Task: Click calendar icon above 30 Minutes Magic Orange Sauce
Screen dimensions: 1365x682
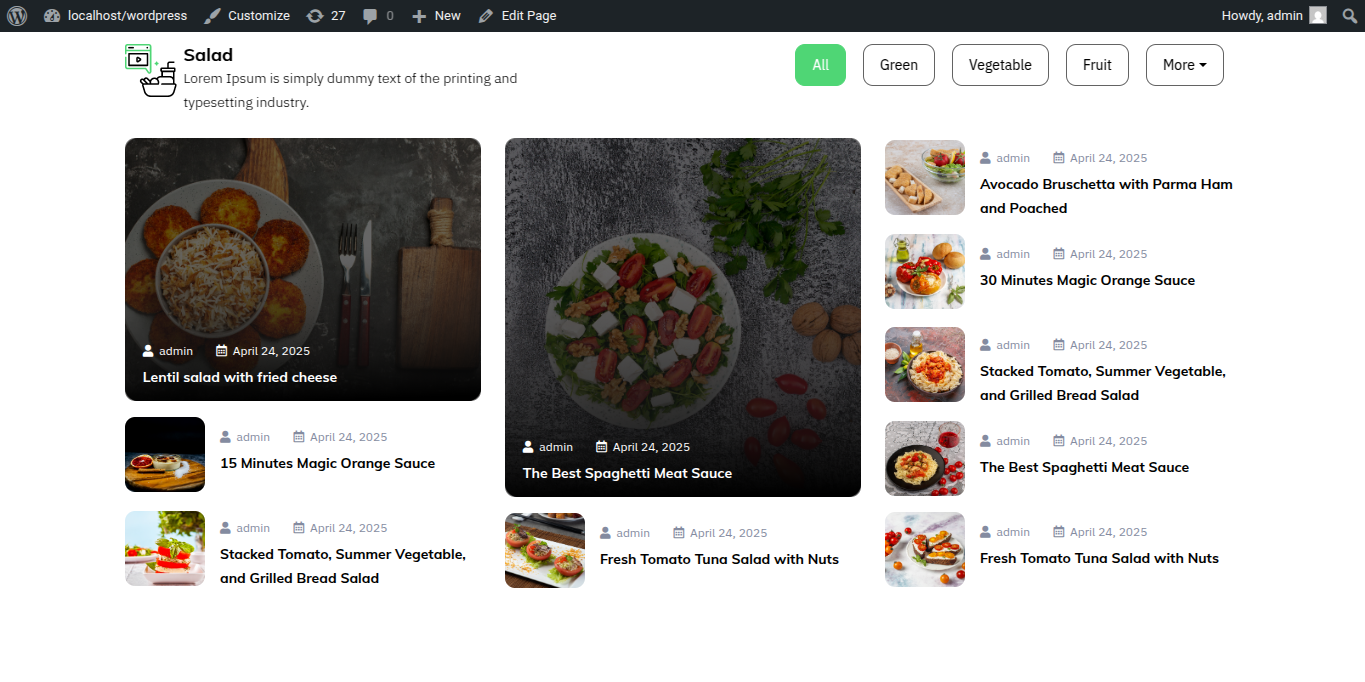Action: (x=1059, y=254)
